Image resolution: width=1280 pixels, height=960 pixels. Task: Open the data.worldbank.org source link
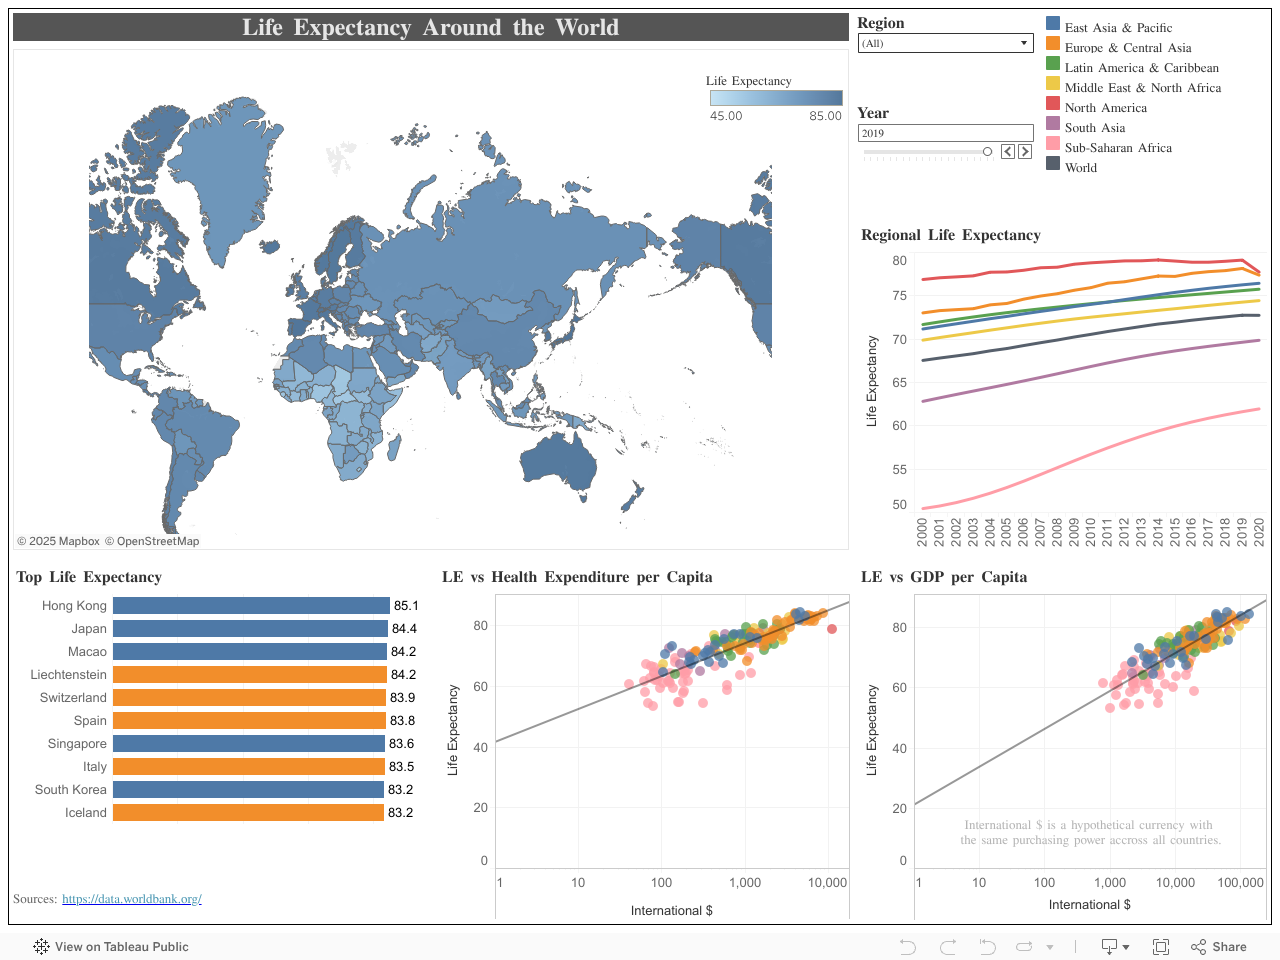(132, 899)
